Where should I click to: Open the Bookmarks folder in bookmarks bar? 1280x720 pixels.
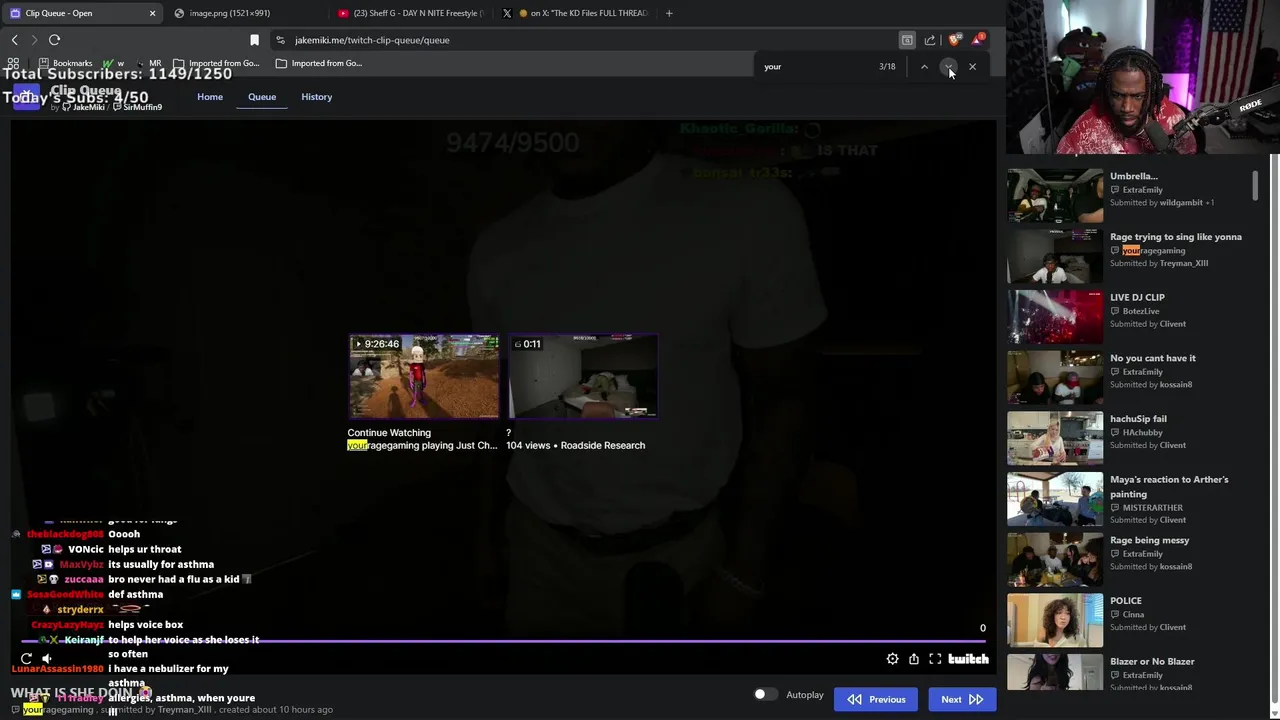(x=65, y=63)
